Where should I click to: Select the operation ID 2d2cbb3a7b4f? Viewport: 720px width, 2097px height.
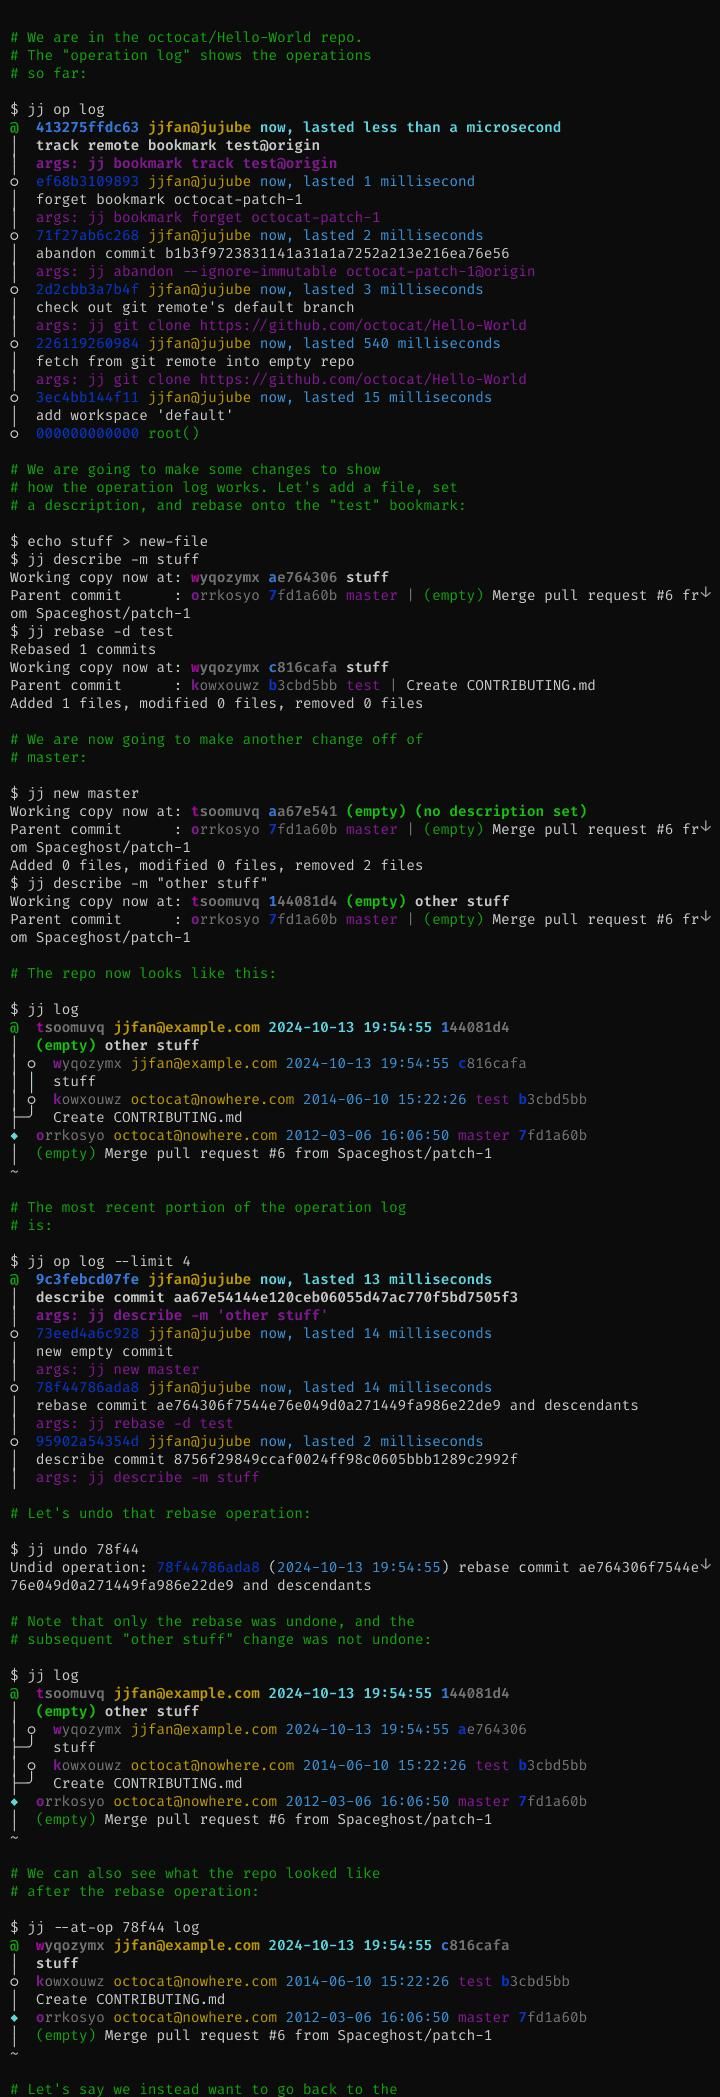[x=87, y=289]
